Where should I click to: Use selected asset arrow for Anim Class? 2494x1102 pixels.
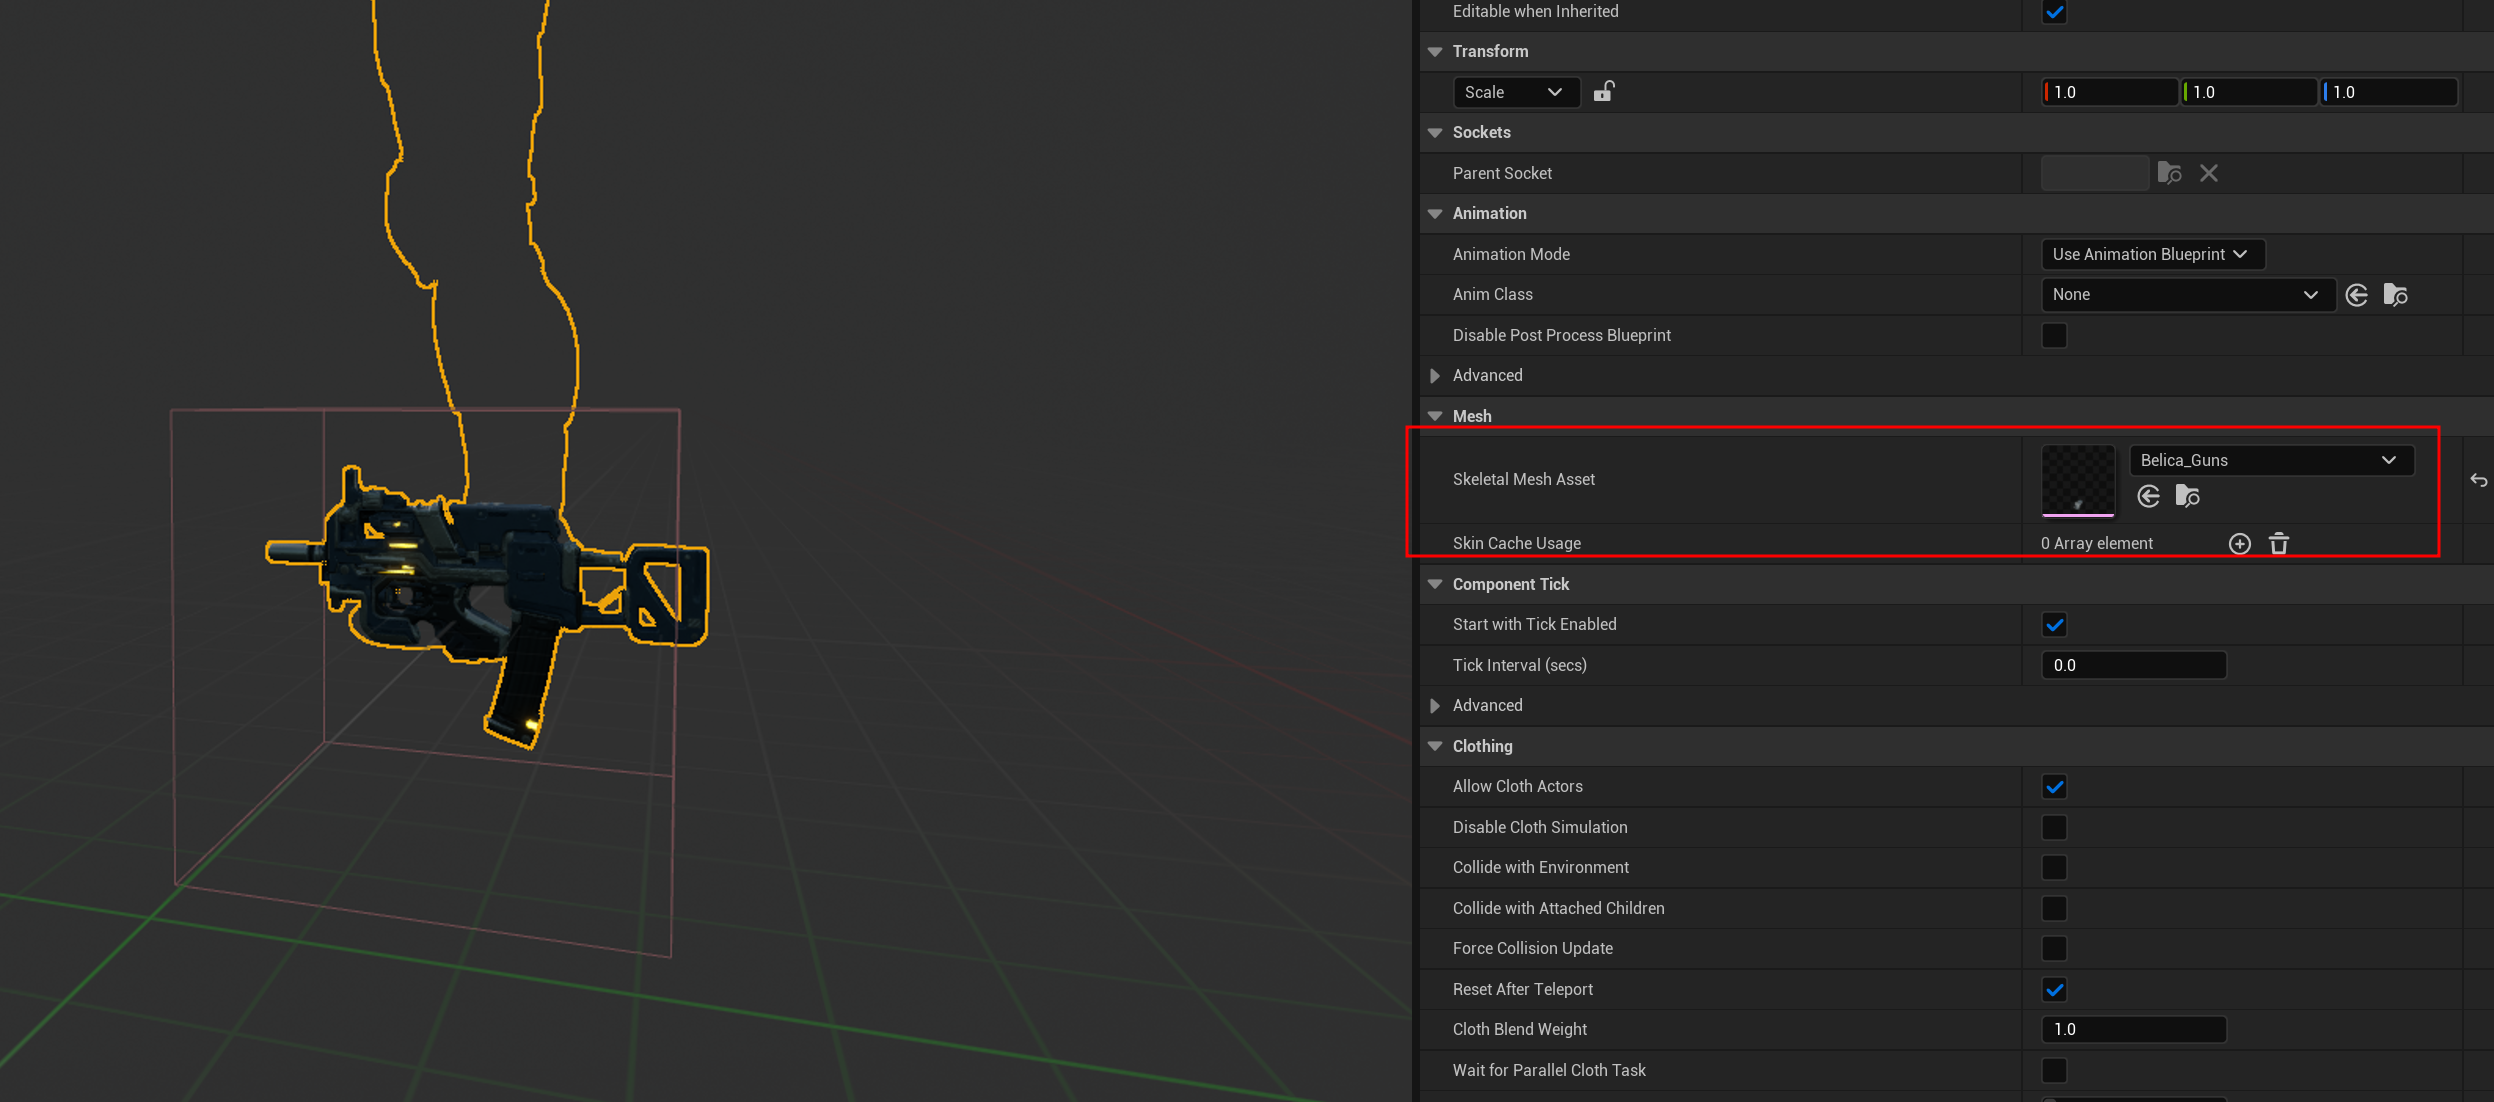(x=2357, y=295)
